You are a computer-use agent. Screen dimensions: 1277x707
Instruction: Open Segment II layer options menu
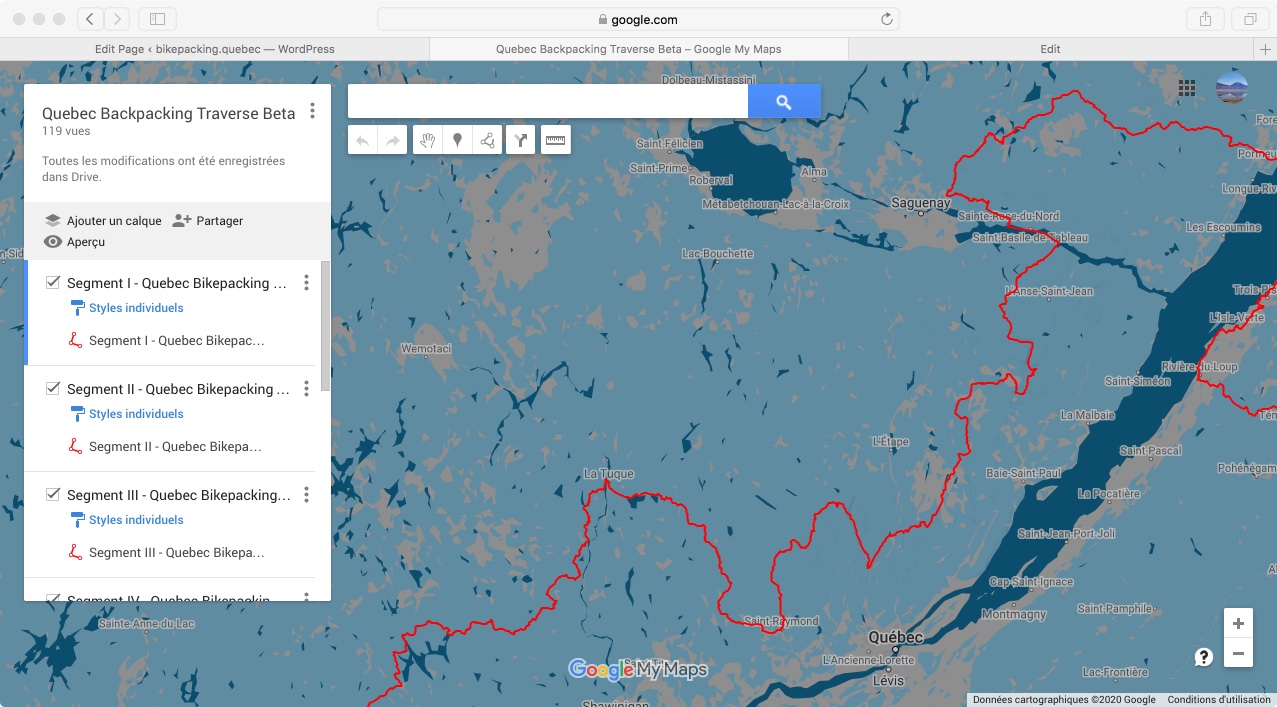pos(306,389)
